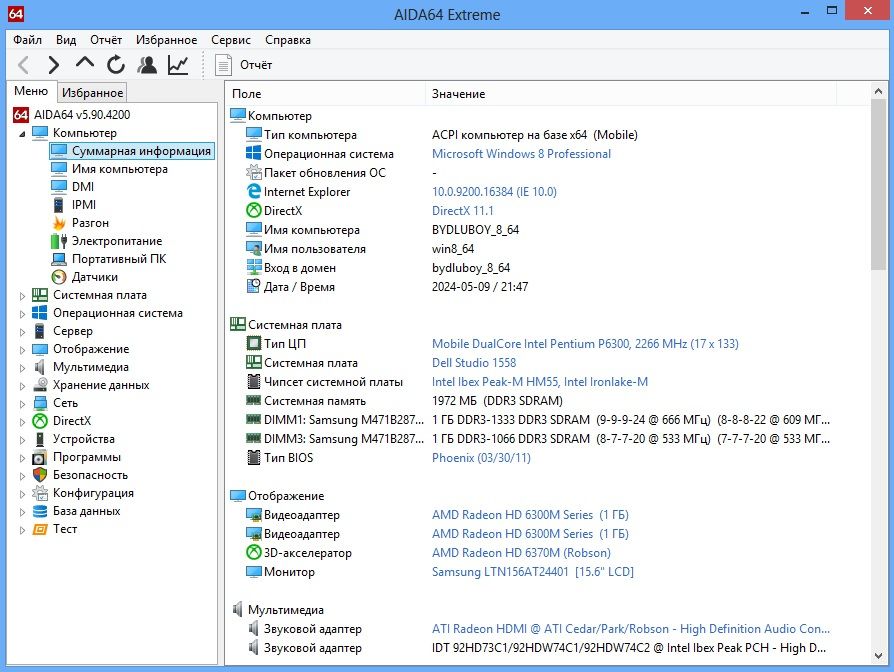Image resolution: width=894 pixels, height=672 pixels.
Task: Expand the Отображение tree node
Action: click(x=22, y=350)
